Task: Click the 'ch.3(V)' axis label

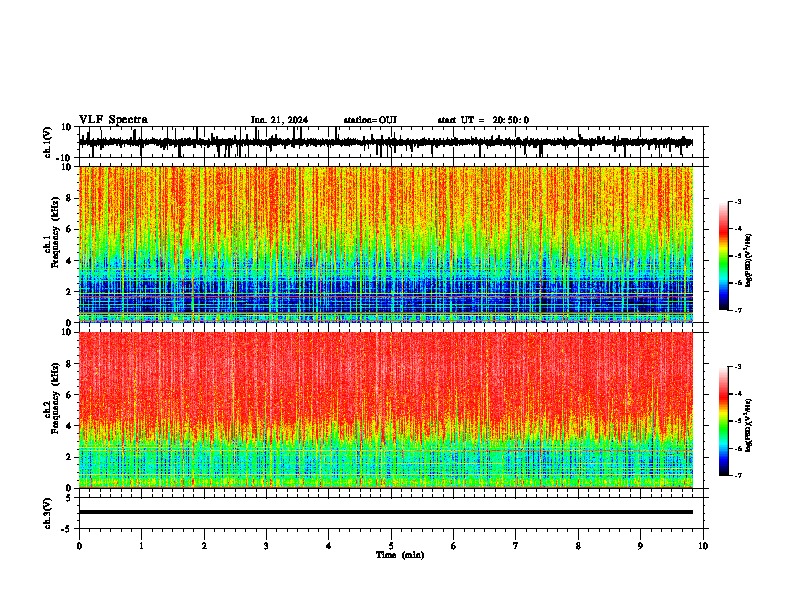Action: (x=48, y=514)
